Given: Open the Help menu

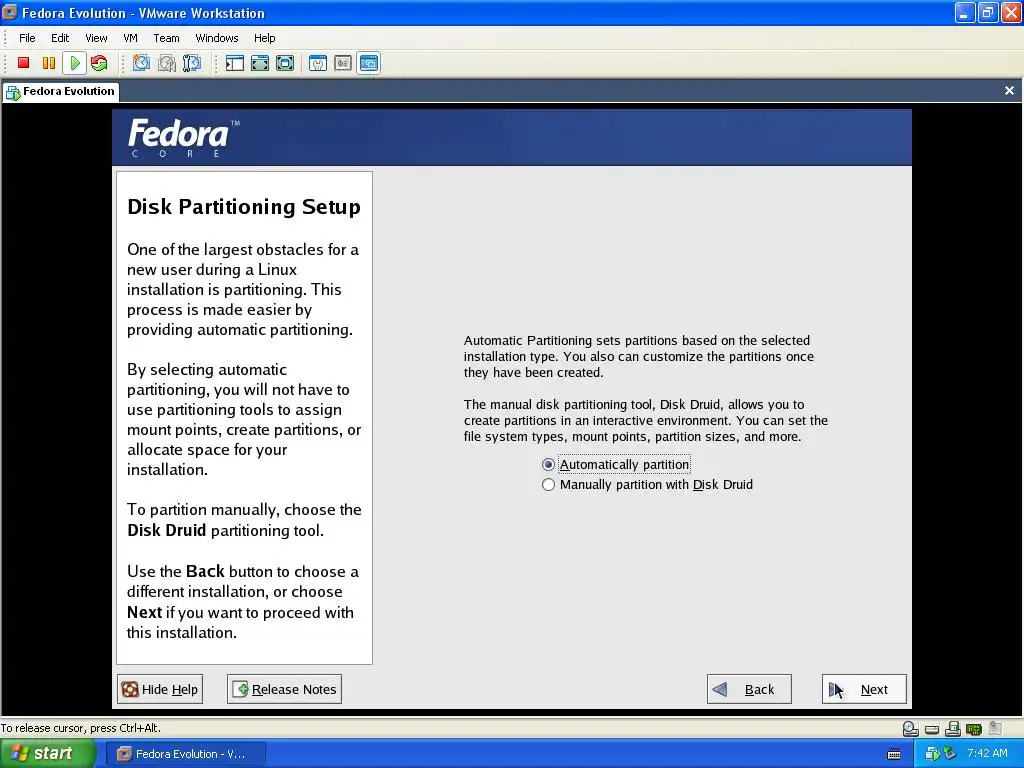Looking at the screenshot, I should click(264, 38).
